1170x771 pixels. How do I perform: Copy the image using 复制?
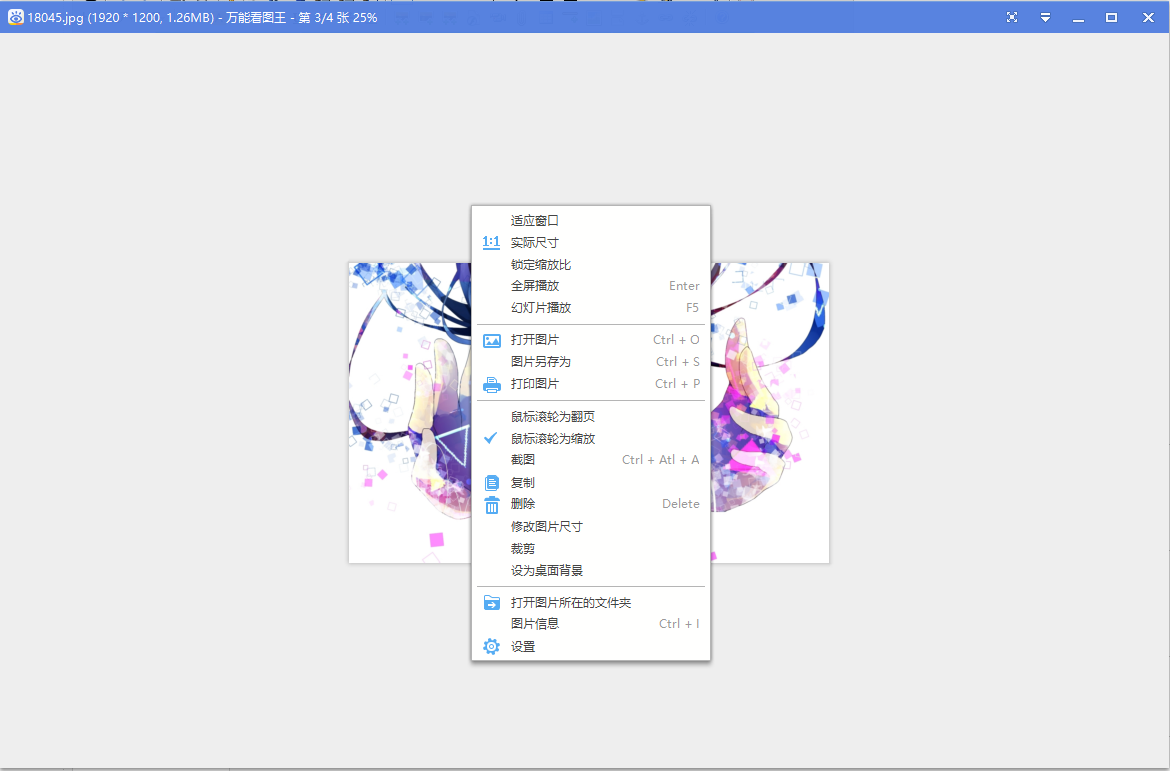coord(590,482)
